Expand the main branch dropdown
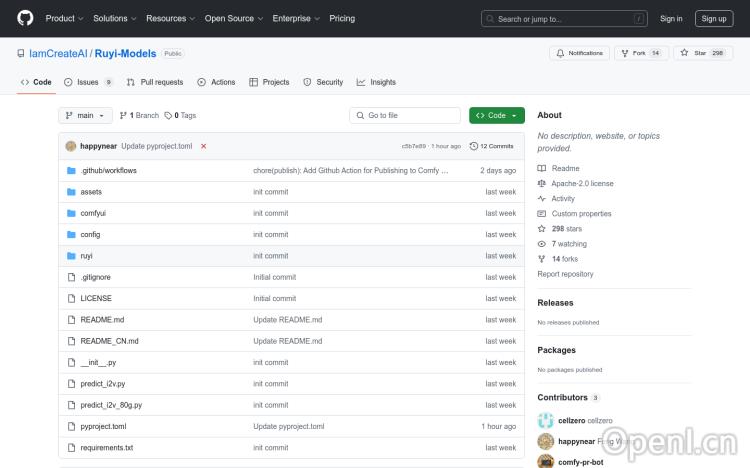The image size is (750, 468). coord(86,116)
